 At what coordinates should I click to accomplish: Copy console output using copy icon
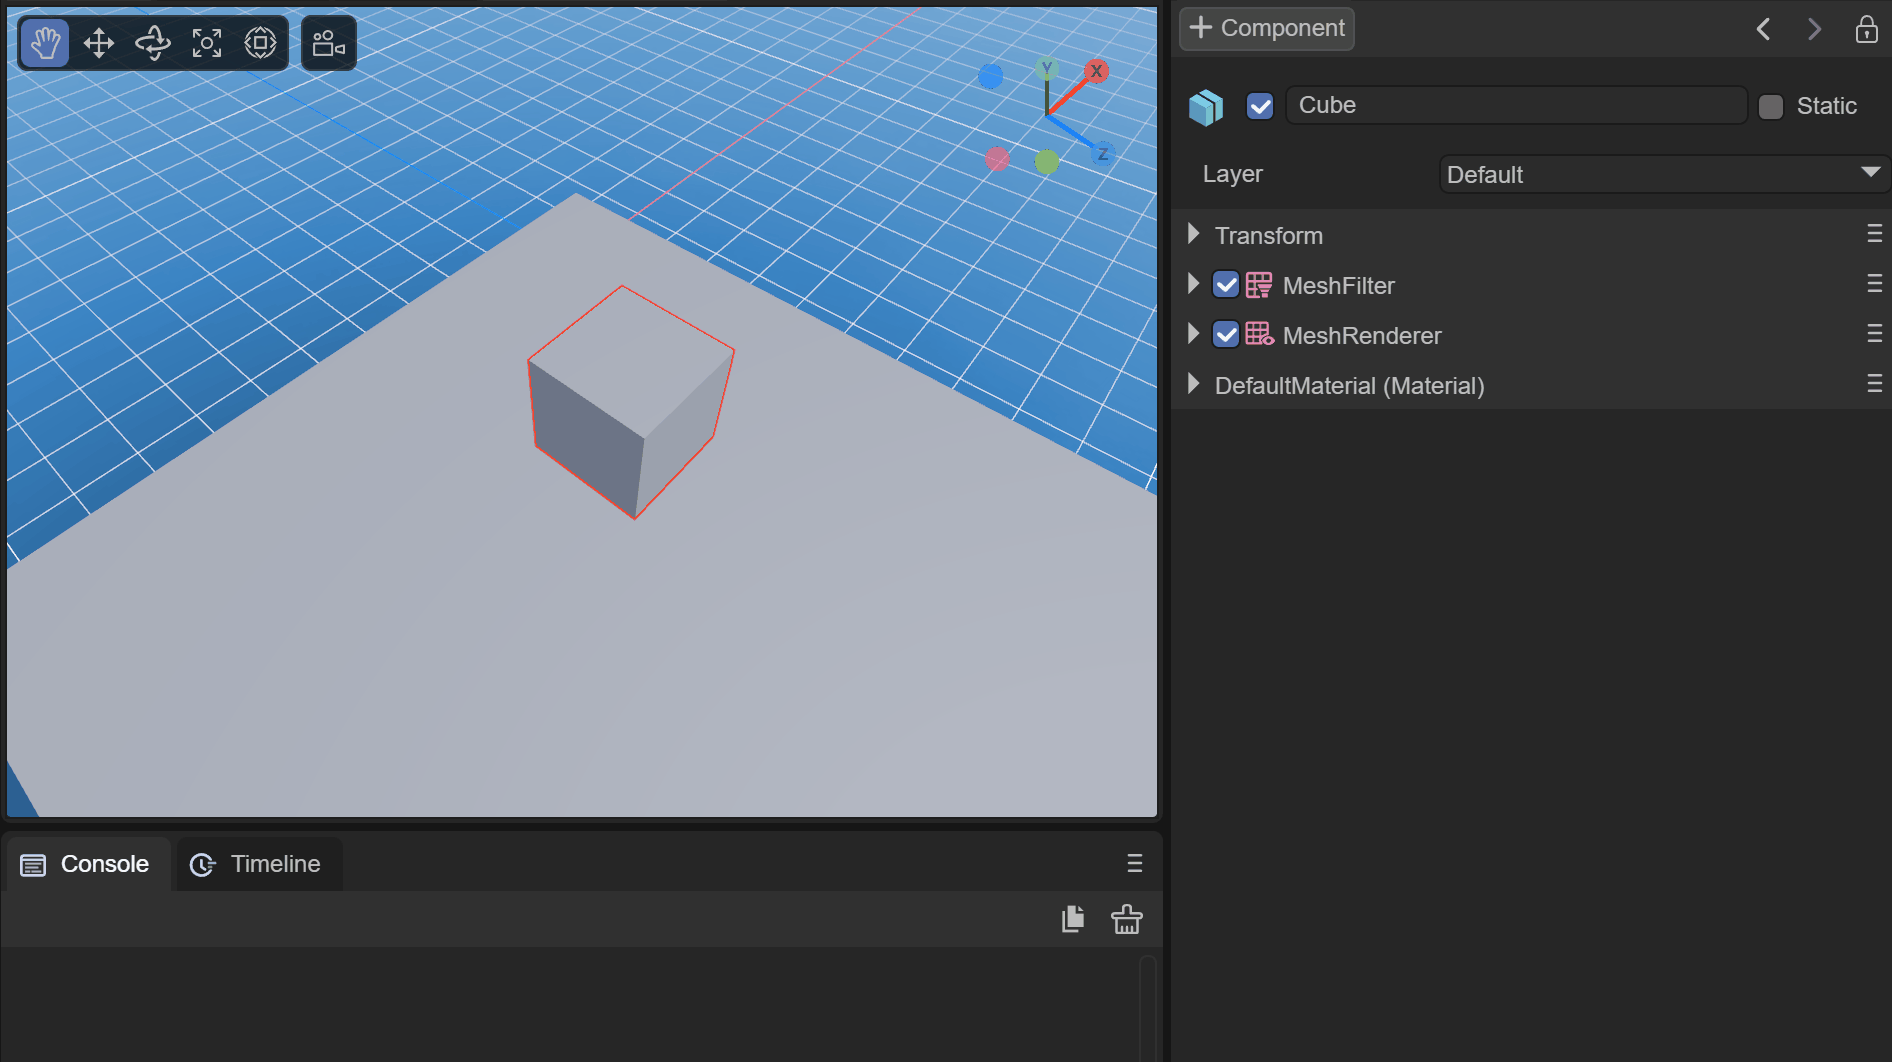[x=1073, y=919]
